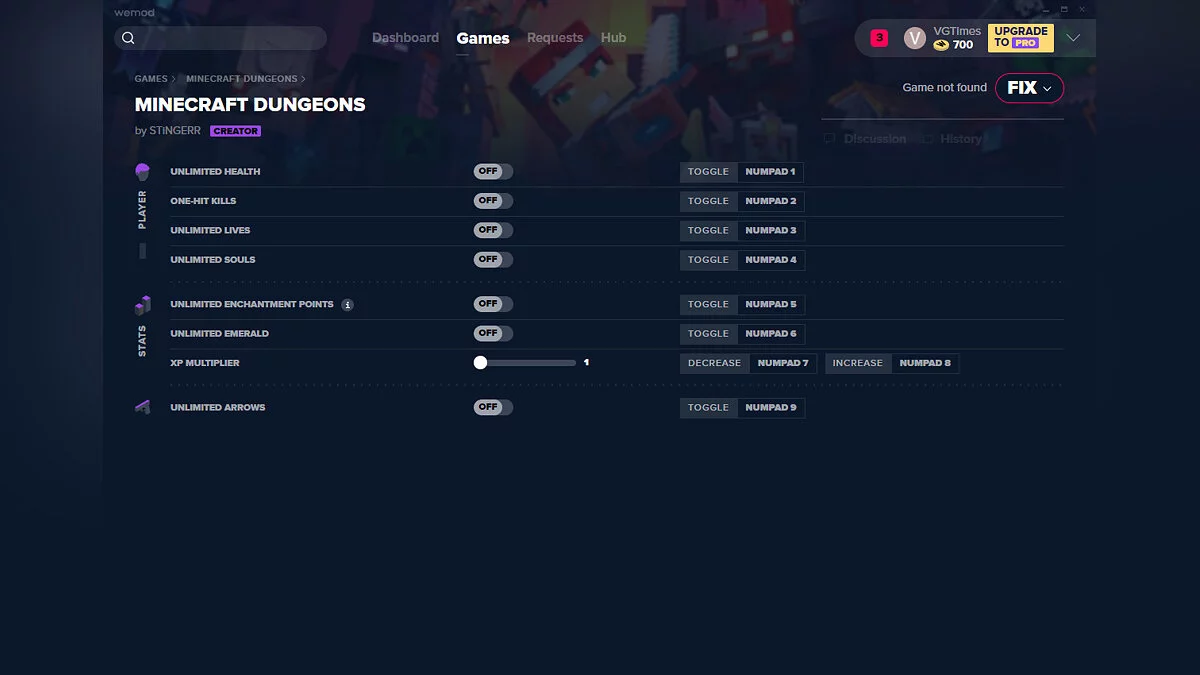Click Decrease hotkey button for XP Multiplier
This screenshot has height=675, width=1200.
[x=714, y=363]
